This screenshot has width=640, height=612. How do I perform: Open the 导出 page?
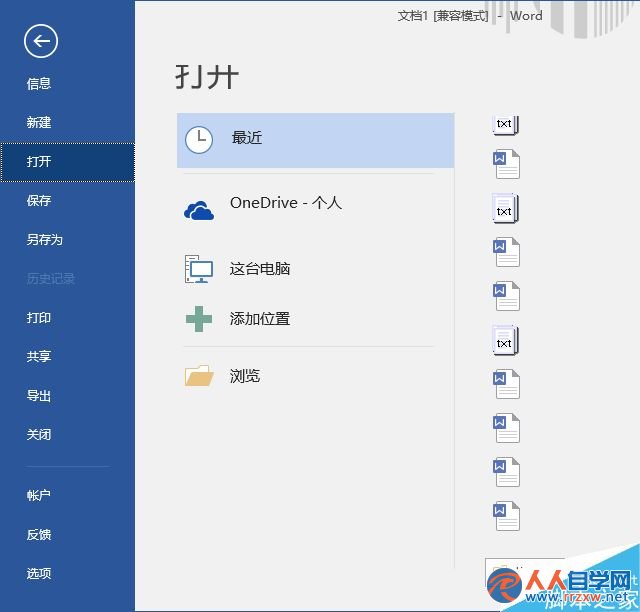coord(39,396)
